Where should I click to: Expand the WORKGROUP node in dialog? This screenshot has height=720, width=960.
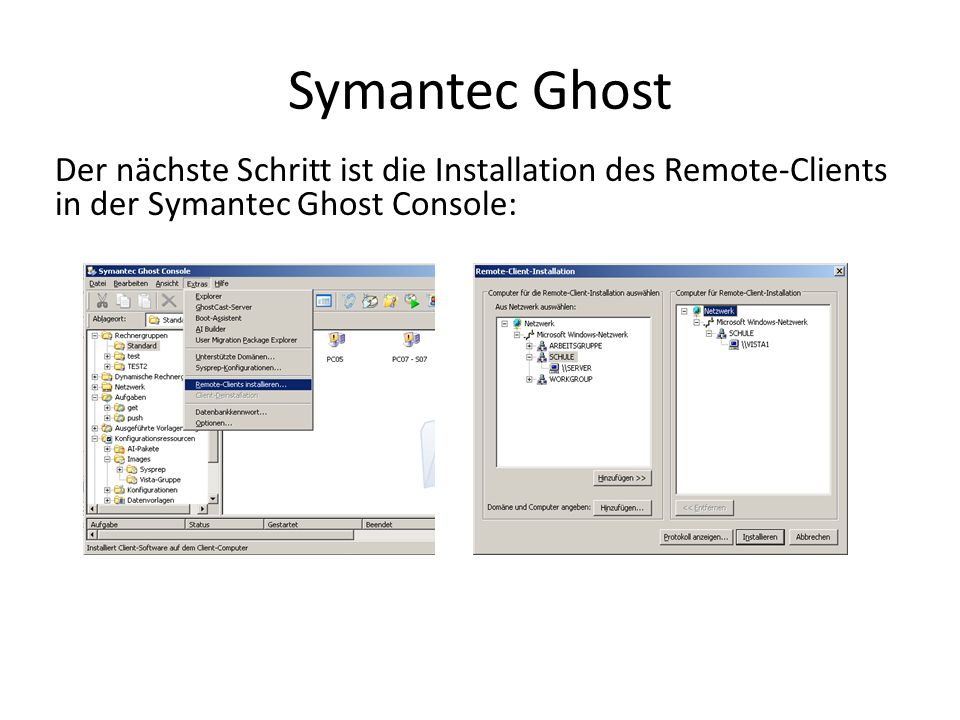(x=529, y=380)
